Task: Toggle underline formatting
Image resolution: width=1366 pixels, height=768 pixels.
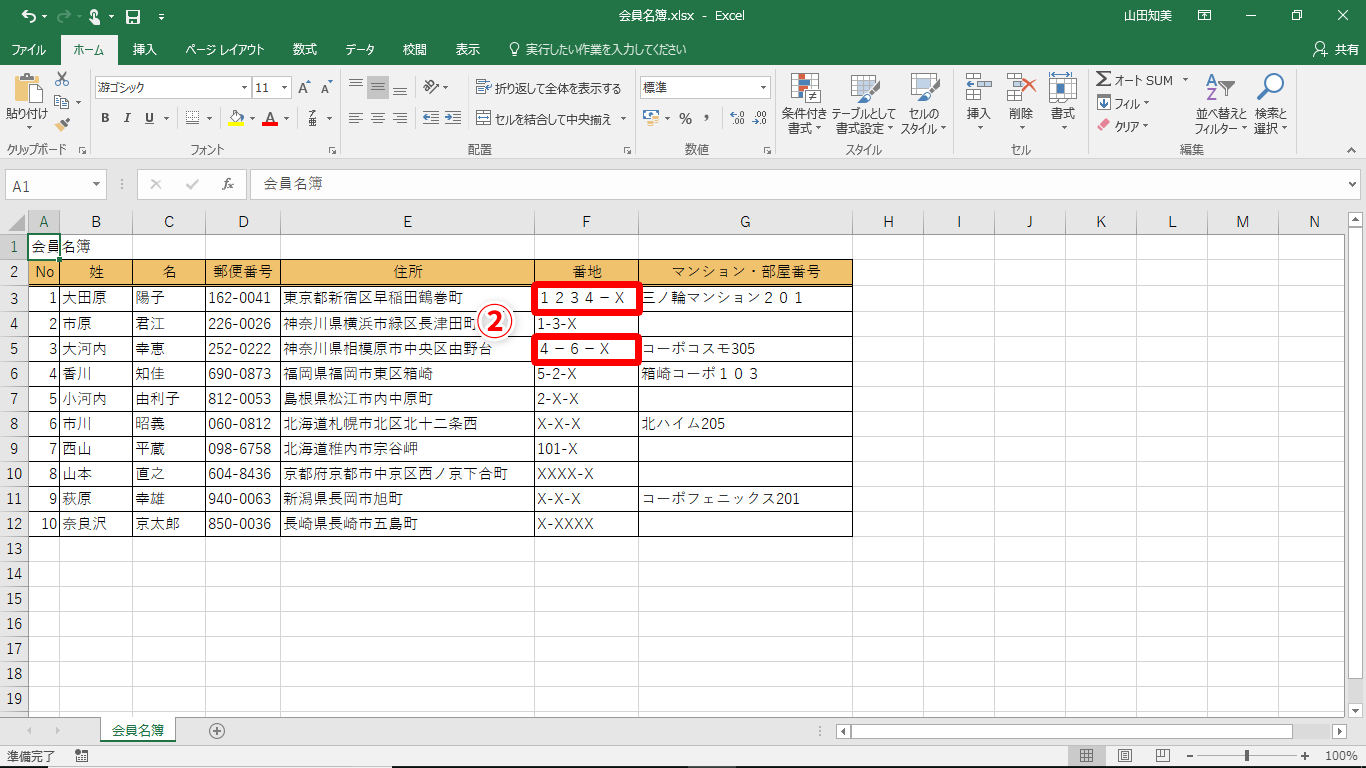Action: tap(149, 118)
